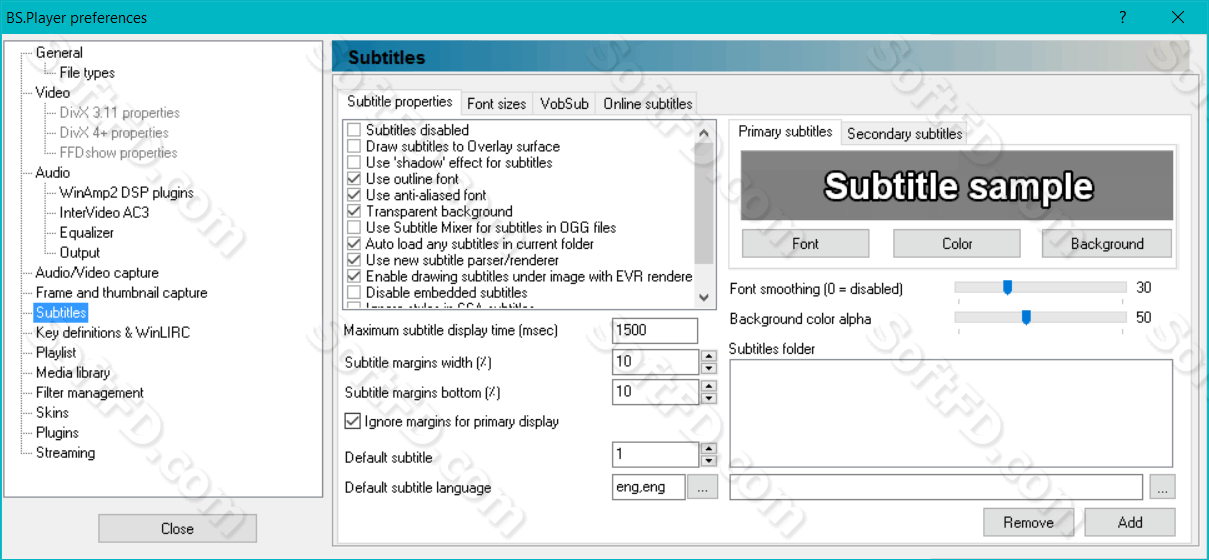Enable Draw subtitles to Overlay surface
The width and height of the screenshot is (1209, 560).
[353, 146]
